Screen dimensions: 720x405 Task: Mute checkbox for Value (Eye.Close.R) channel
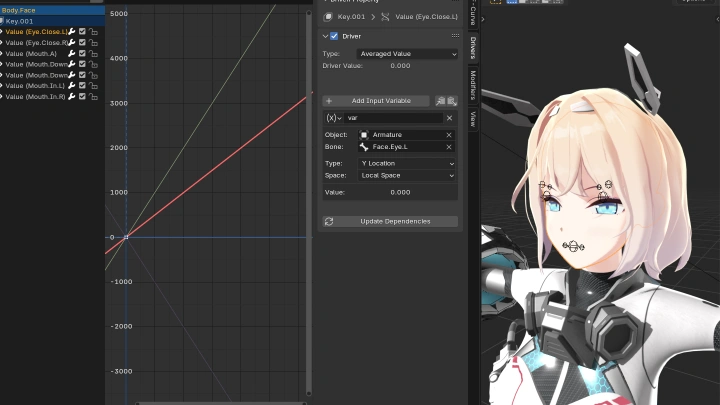[x=82, y=43]
